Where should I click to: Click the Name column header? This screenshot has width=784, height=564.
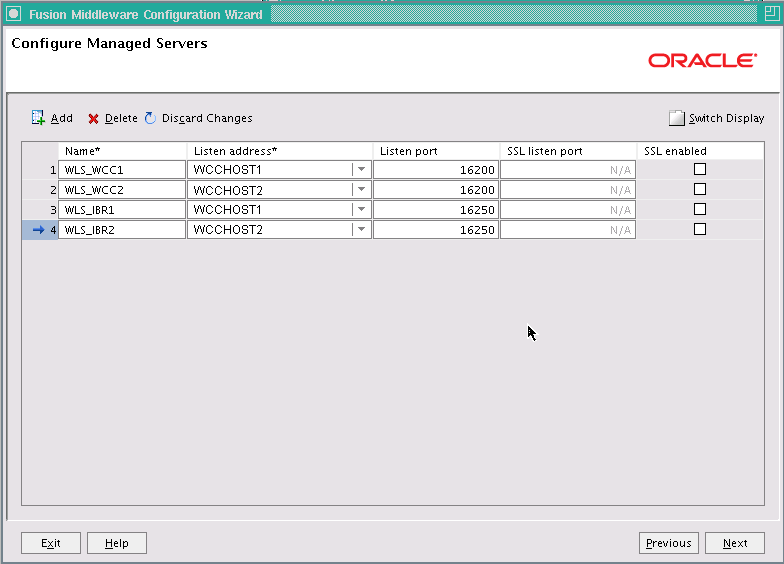tap(122, 151)
